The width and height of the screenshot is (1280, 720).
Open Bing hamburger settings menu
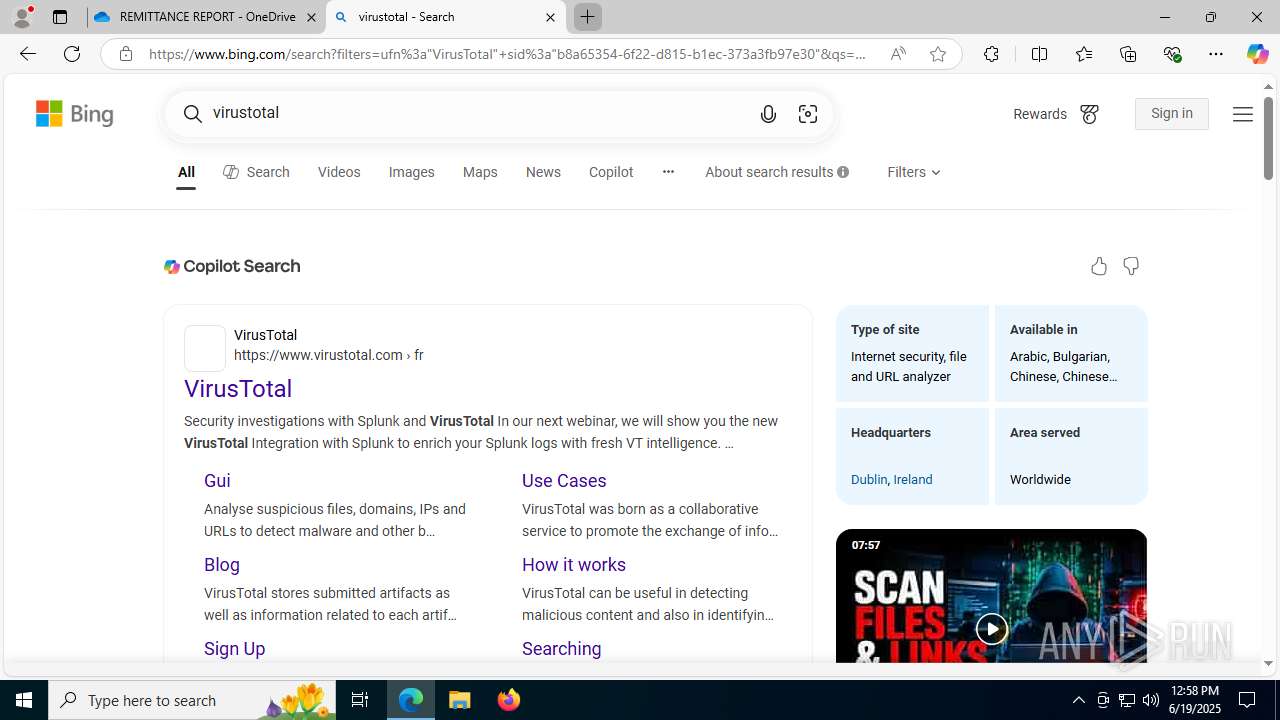pyautogui.click(x=1242, y=114)
